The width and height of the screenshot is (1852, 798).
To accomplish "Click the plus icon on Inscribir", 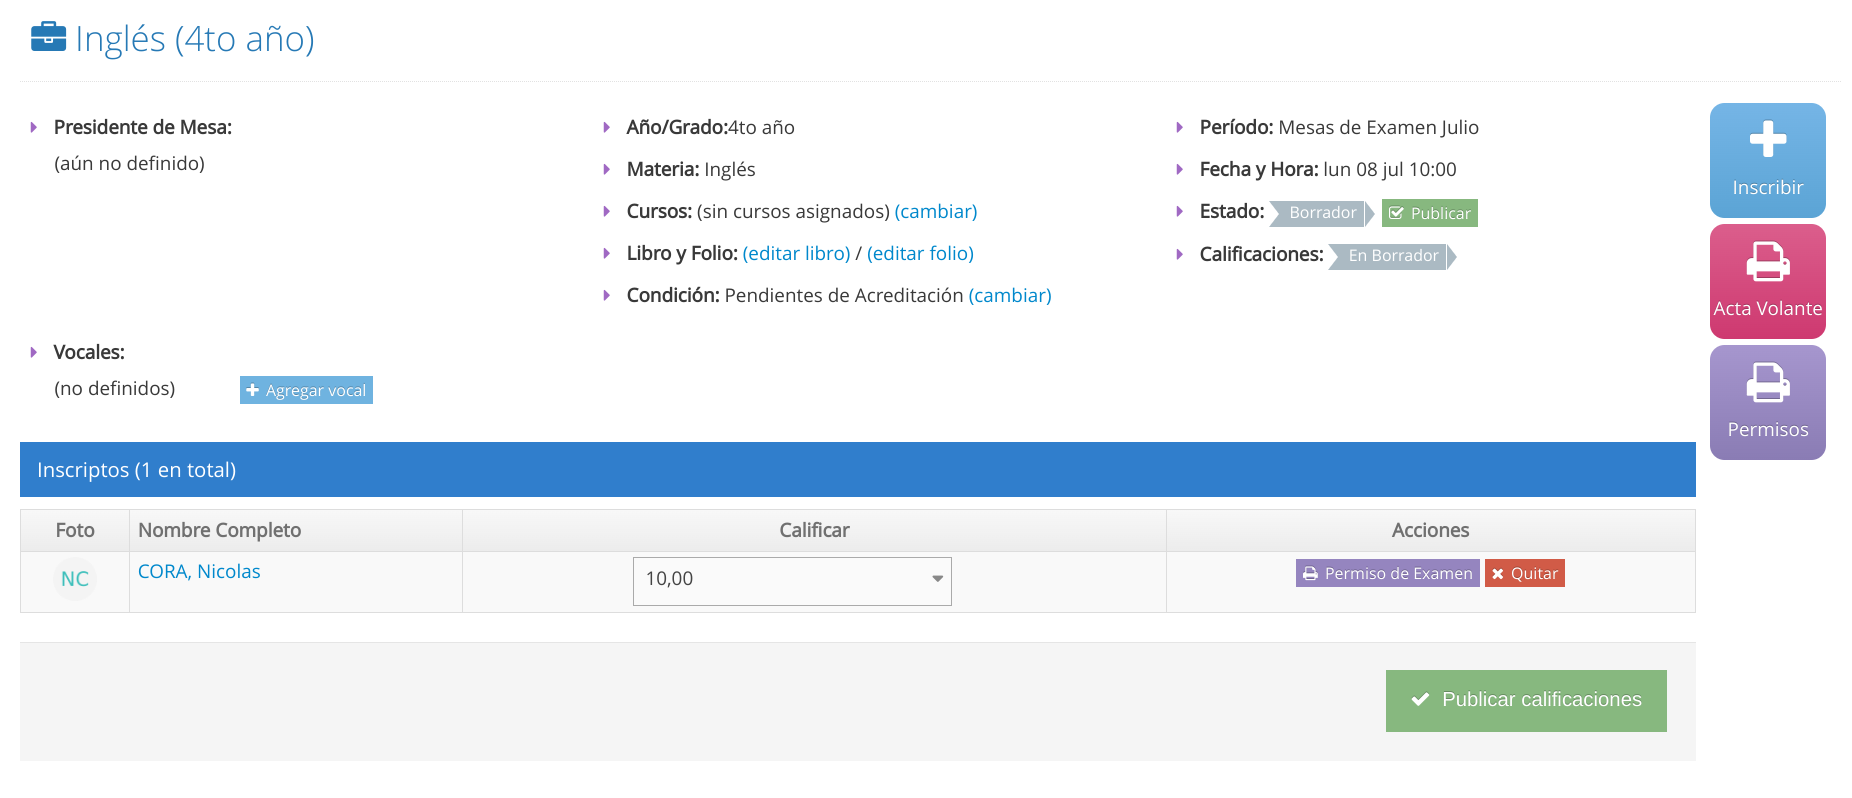I will pos(1767,139).
